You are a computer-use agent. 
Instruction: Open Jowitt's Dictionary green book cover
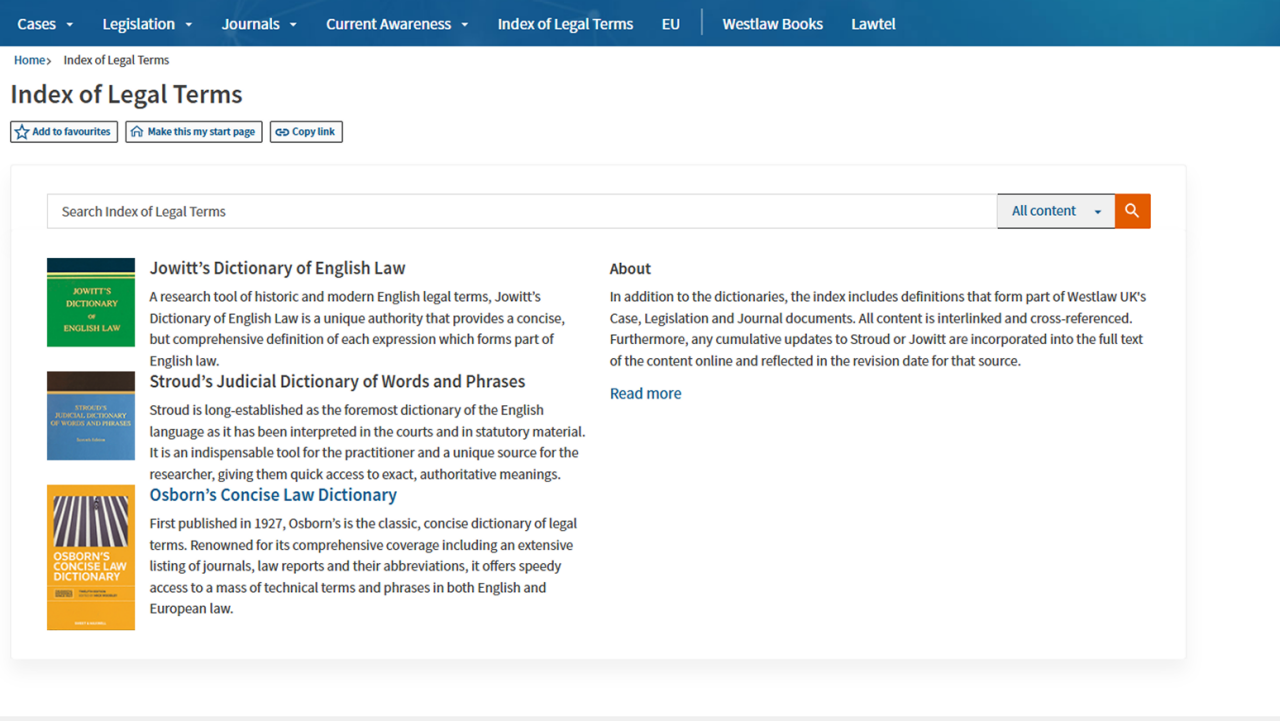click(x=91, y=303)
